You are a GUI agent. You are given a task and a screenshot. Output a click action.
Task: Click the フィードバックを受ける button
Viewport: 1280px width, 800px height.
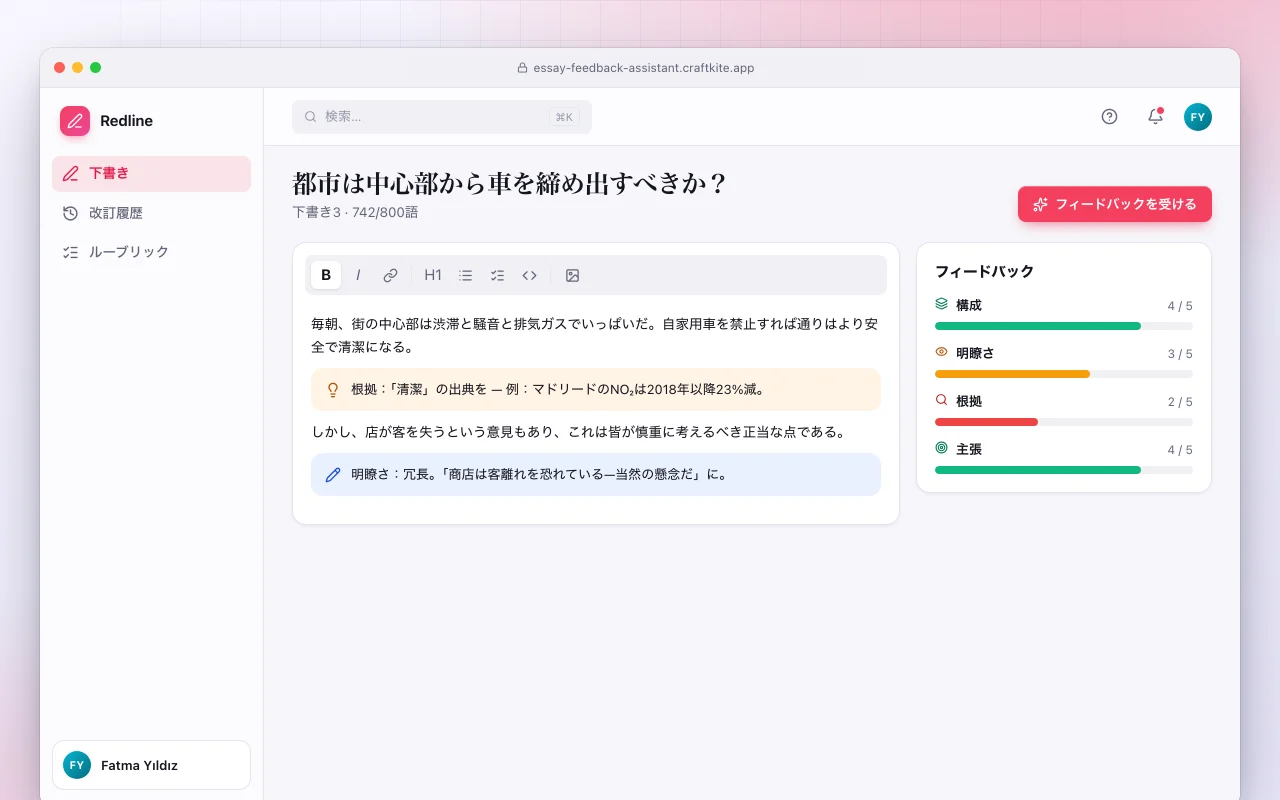coord(1115,204)
